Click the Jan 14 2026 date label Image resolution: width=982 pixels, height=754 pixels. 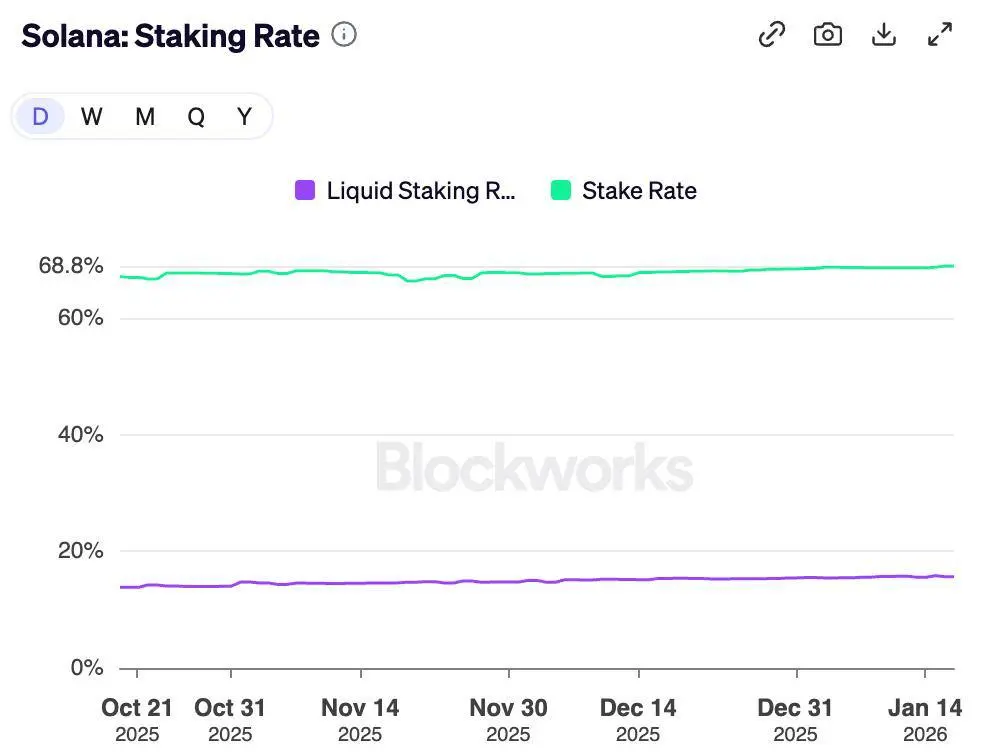pyautogui.click(x=925, y=718)
